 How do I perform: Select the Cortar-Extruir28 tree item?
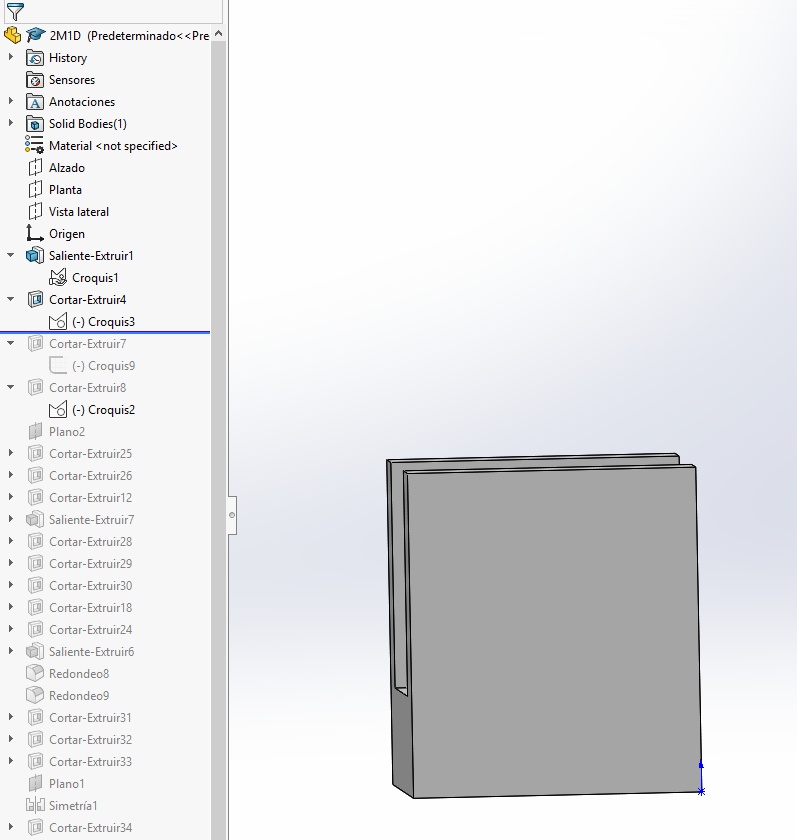click(90, 542)
